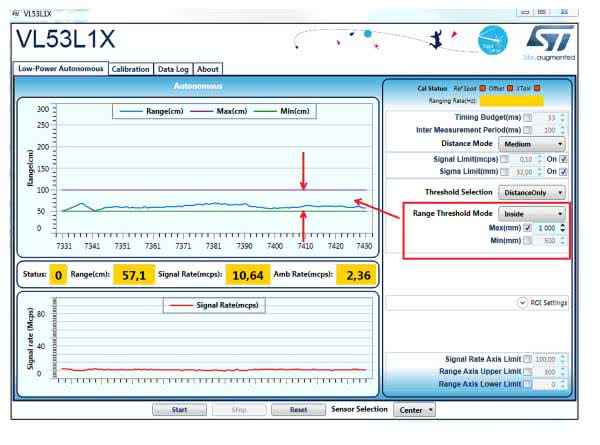Open the Data Log tab

[173, 69]
